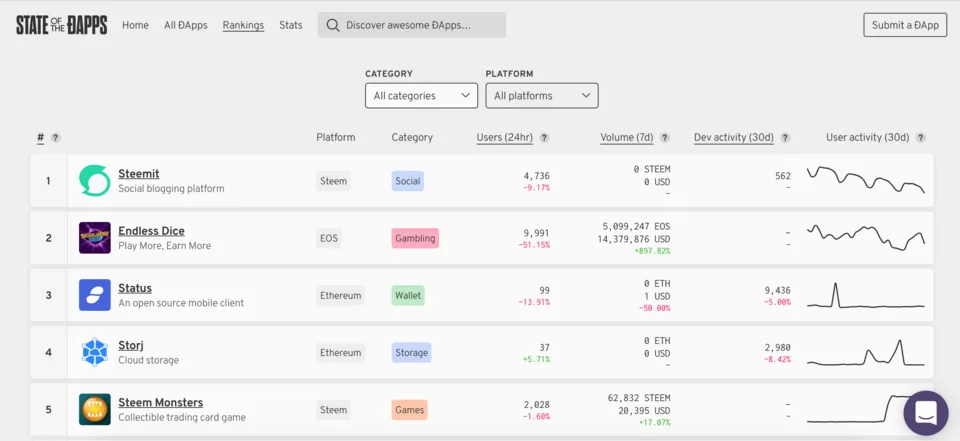Click help icon beside Volume (7d)
The image size is (960, 441).
point(664,138)
